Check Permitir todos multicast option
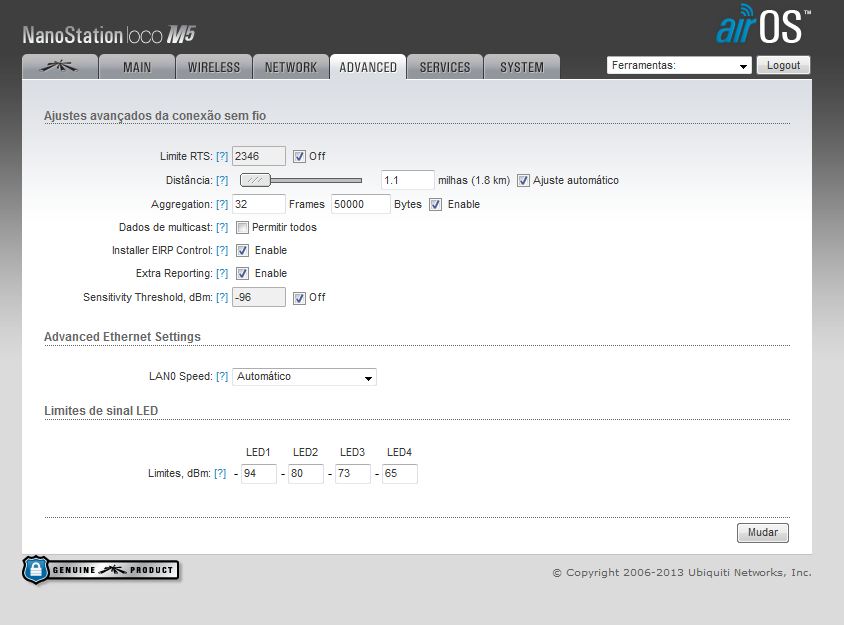844x625 pixels. coord(242,228)
